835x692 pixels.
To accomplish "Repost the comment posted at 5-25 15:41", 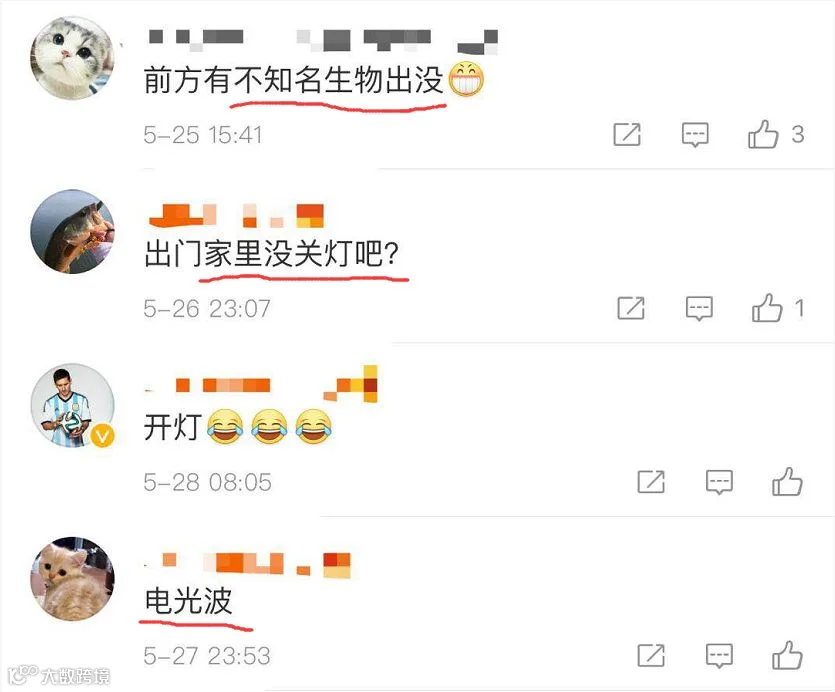I will 627,134.
